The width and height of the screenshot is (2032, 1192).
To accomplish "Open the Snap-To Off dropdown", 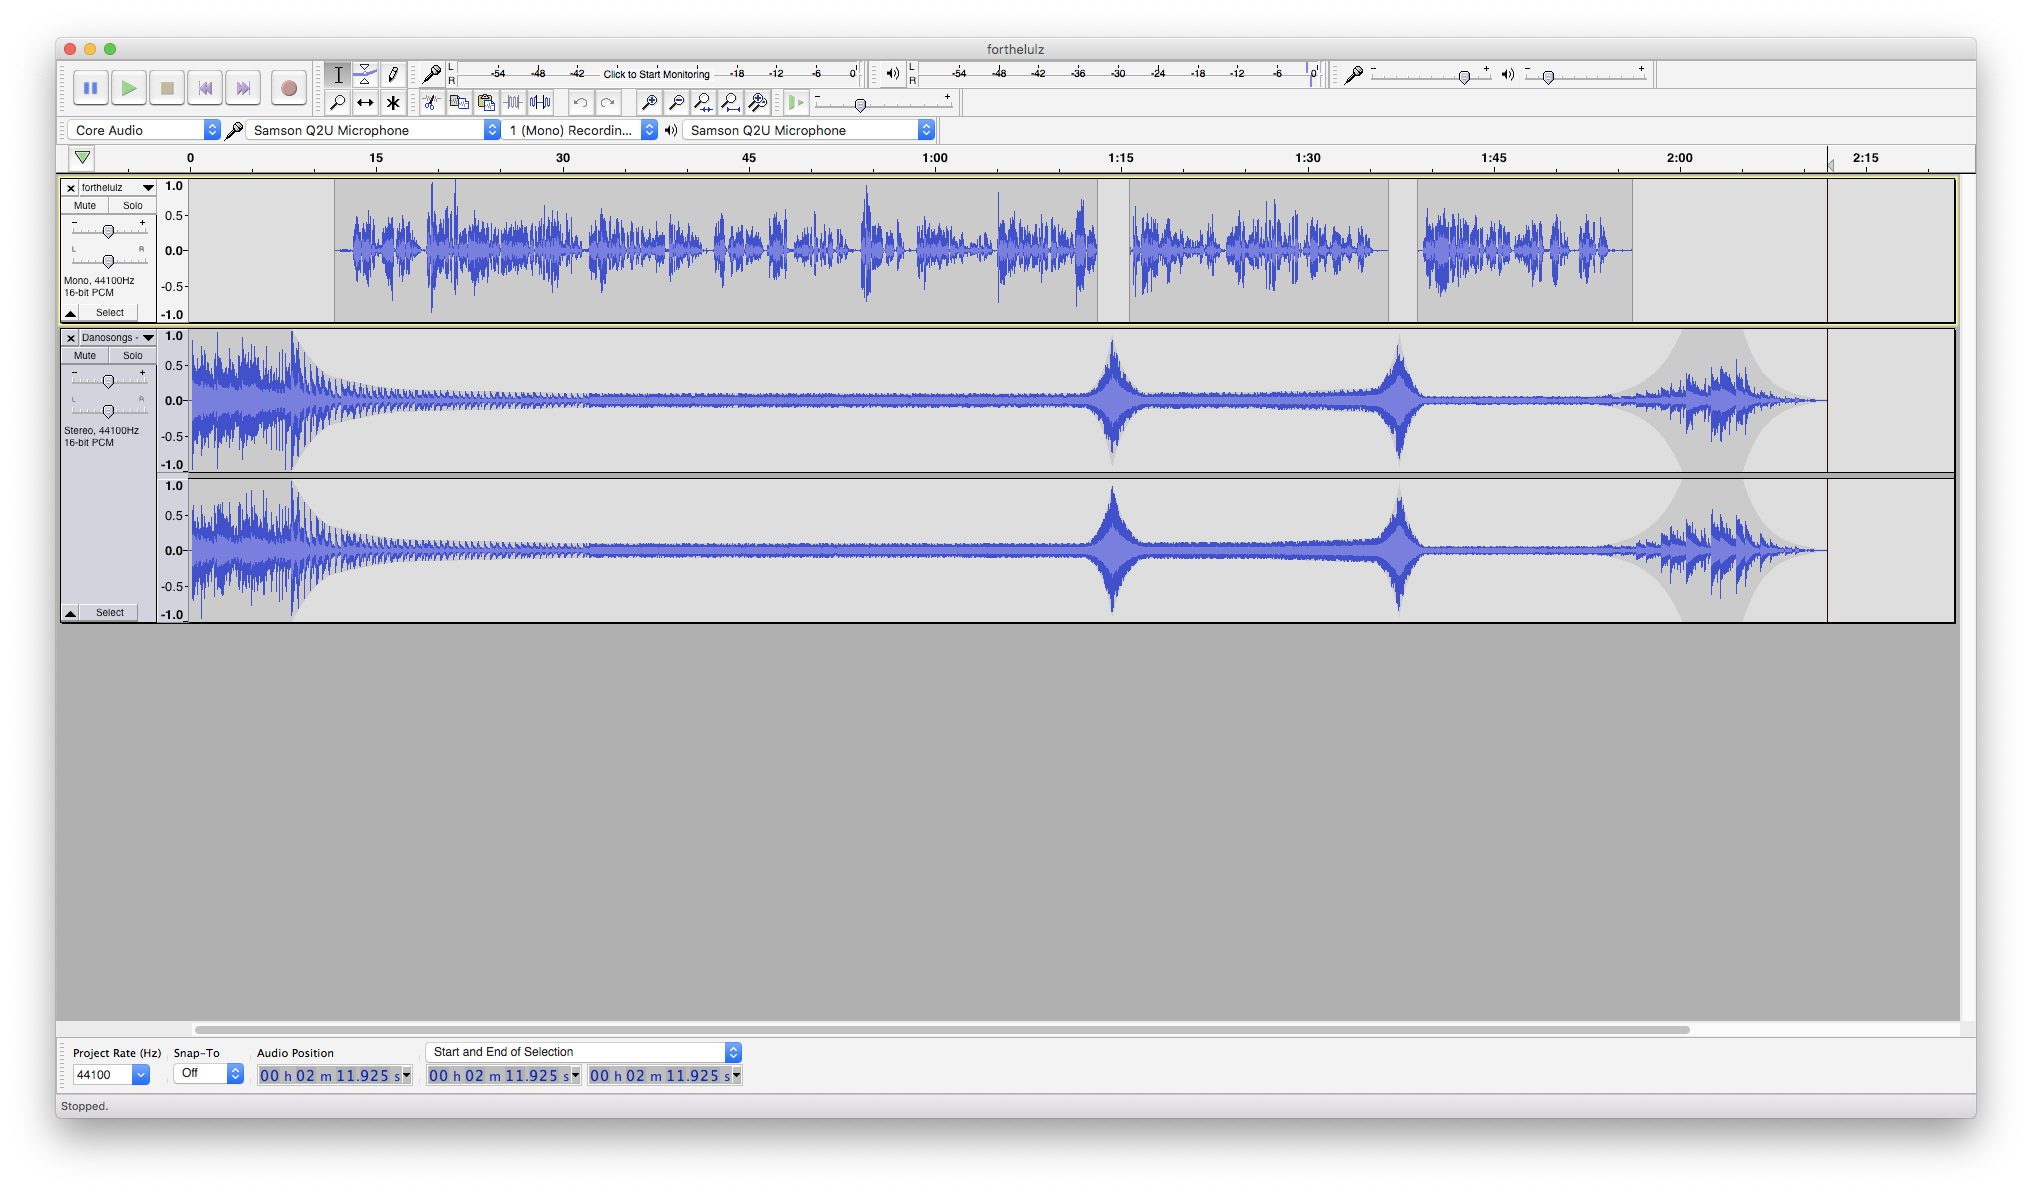I will (x=208, y=1073).
